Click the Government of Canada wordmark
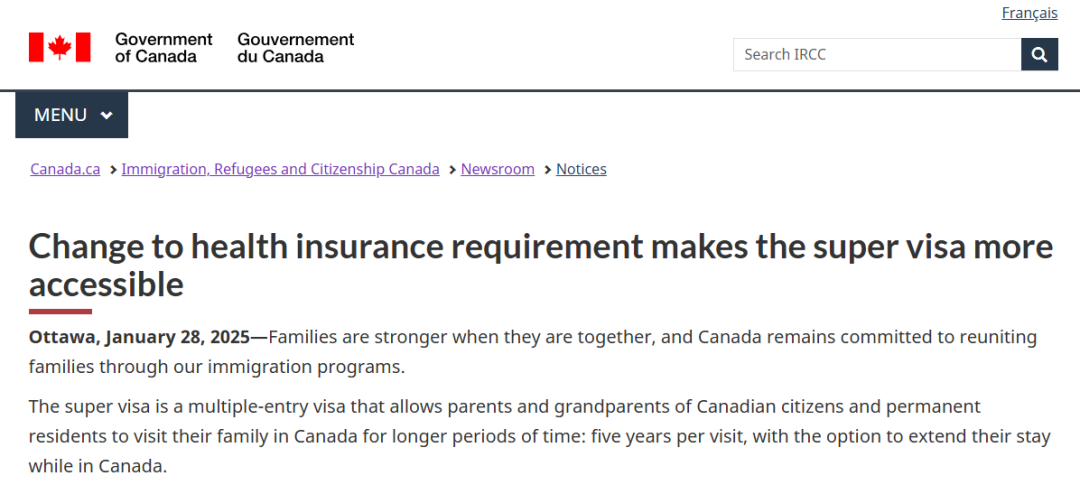Image resolution: width=1080 pixels, height=485 pixels. (x=164, y=48)
